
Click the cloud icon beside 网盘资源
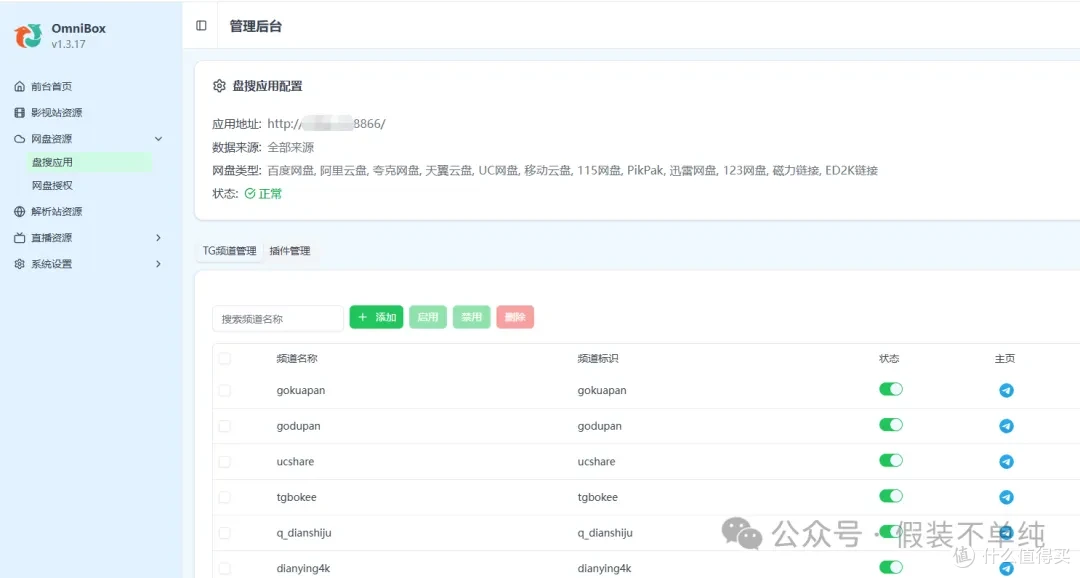[19, 138]
